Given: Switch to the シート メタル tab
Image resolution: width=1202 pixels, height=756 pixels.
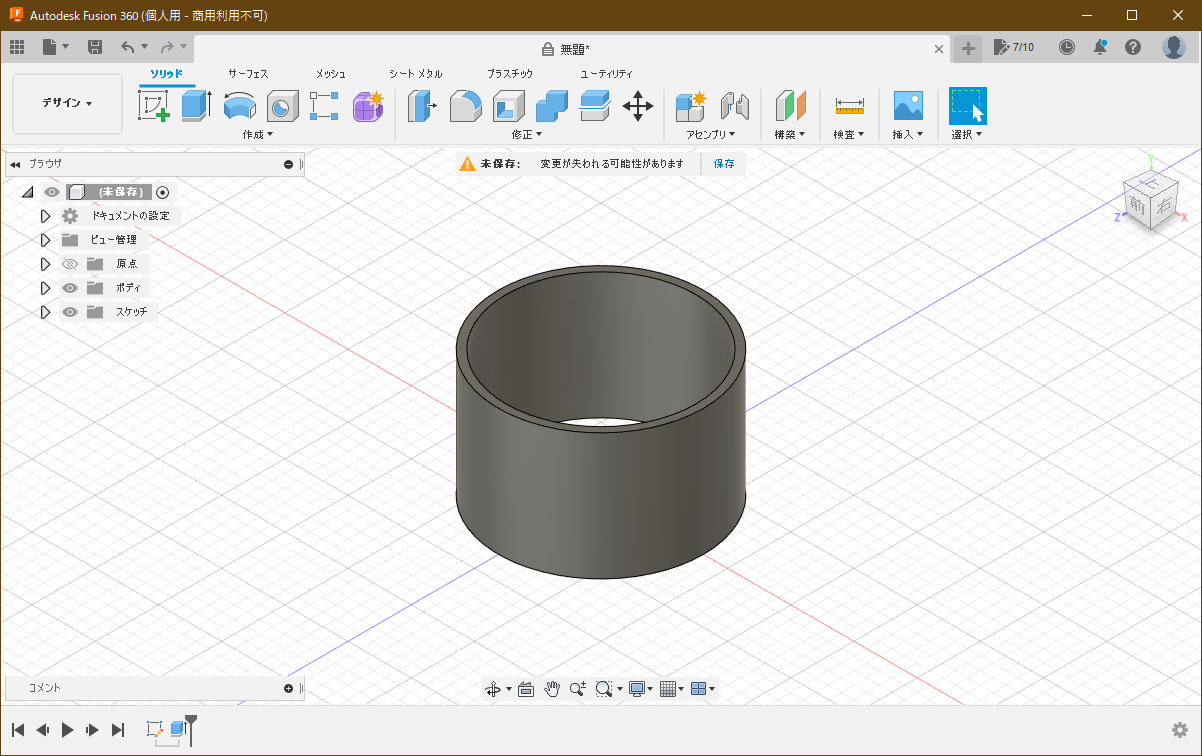Looking at the screenshot, I should 416,74.
